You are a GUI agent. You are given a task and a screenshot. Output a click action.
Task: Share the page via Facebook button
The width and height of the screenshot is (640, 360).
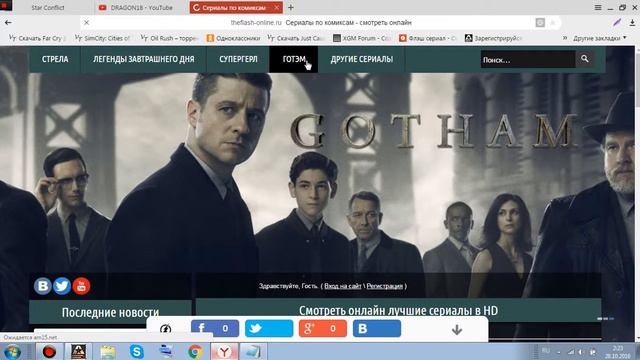(x=215, y=328)
